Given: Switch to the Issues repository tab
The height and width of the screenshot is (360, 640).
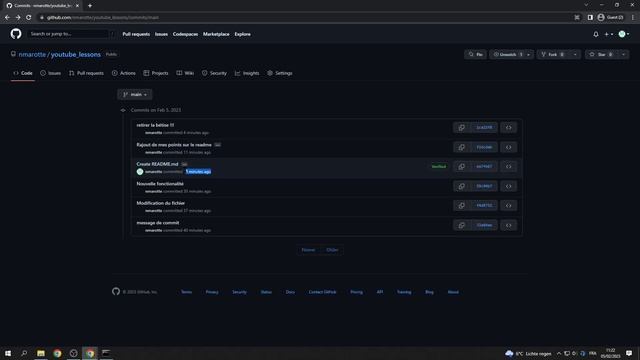Looking at the screenshot, I should coord(51,73).
